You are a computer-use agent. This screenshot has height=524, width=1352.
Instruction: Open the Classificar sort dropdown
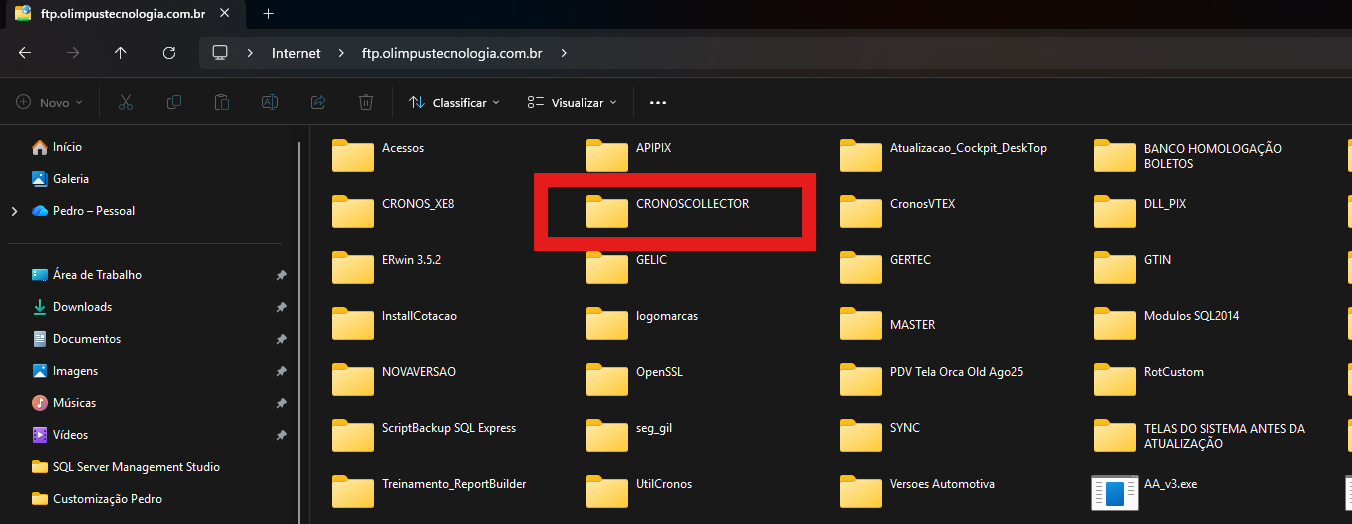pyautogui.click(x=456, y=102)
